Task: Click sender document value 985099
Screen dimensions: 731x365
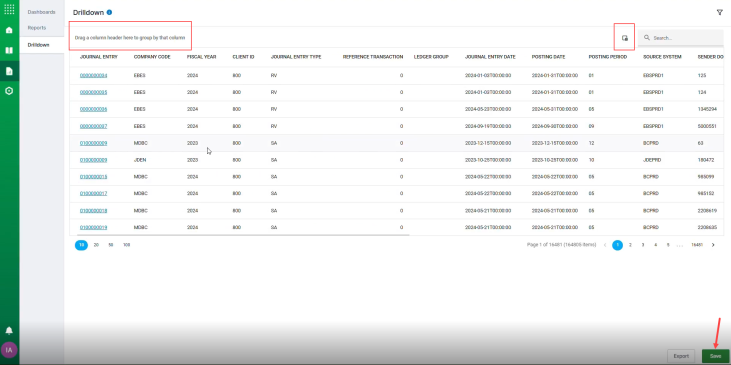Action: point(705,177)
